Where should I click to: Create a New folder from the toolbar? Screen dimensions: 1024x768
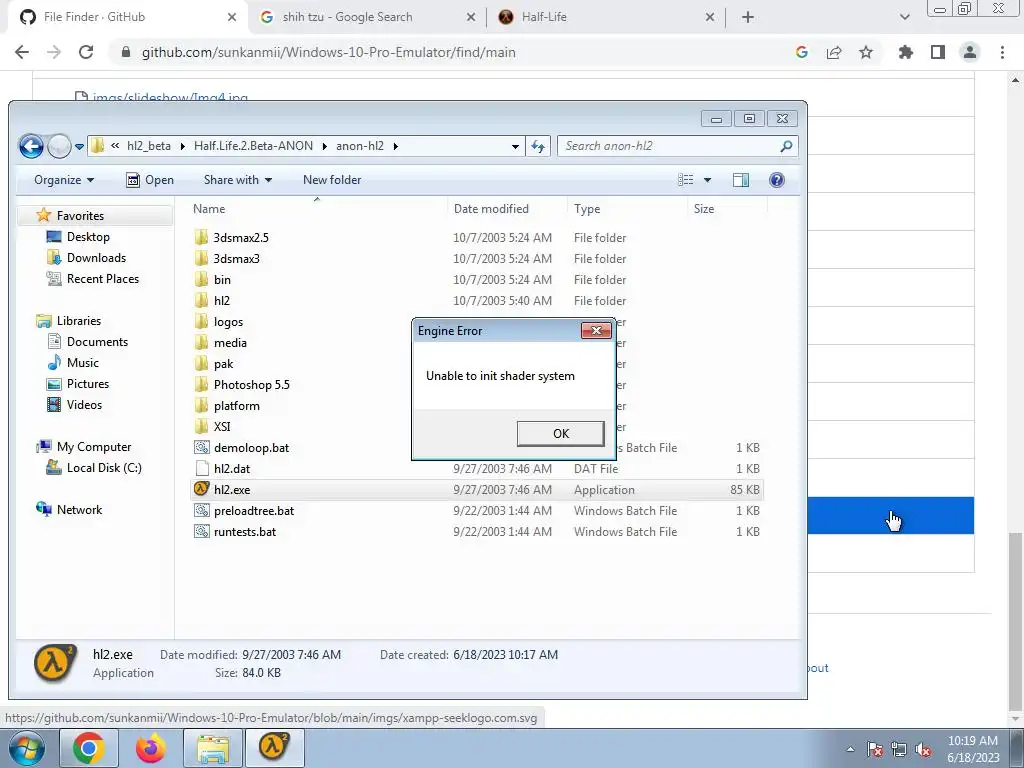332,180
